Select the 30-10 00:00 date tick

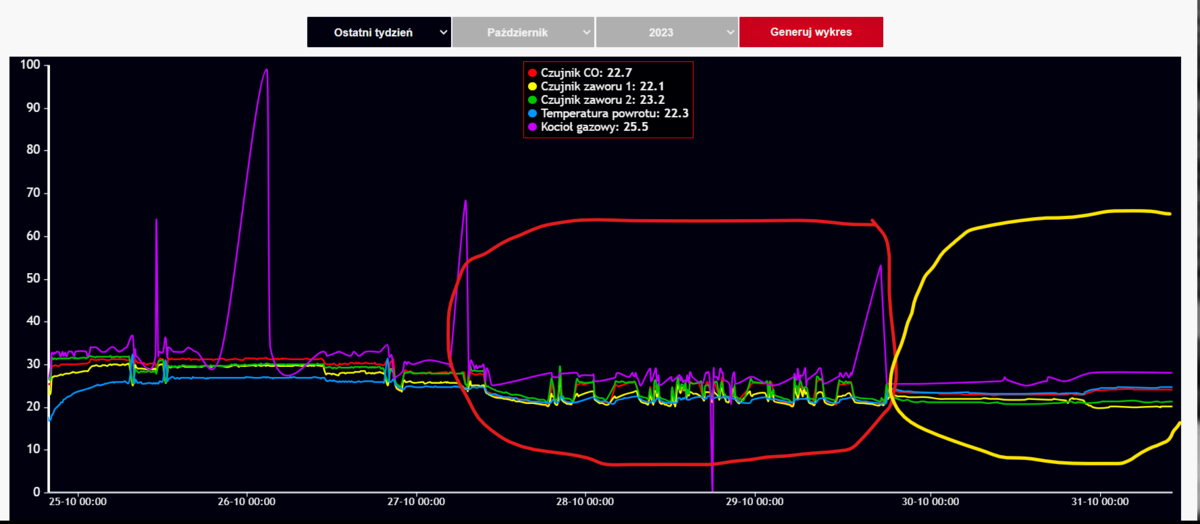(923, 502)
